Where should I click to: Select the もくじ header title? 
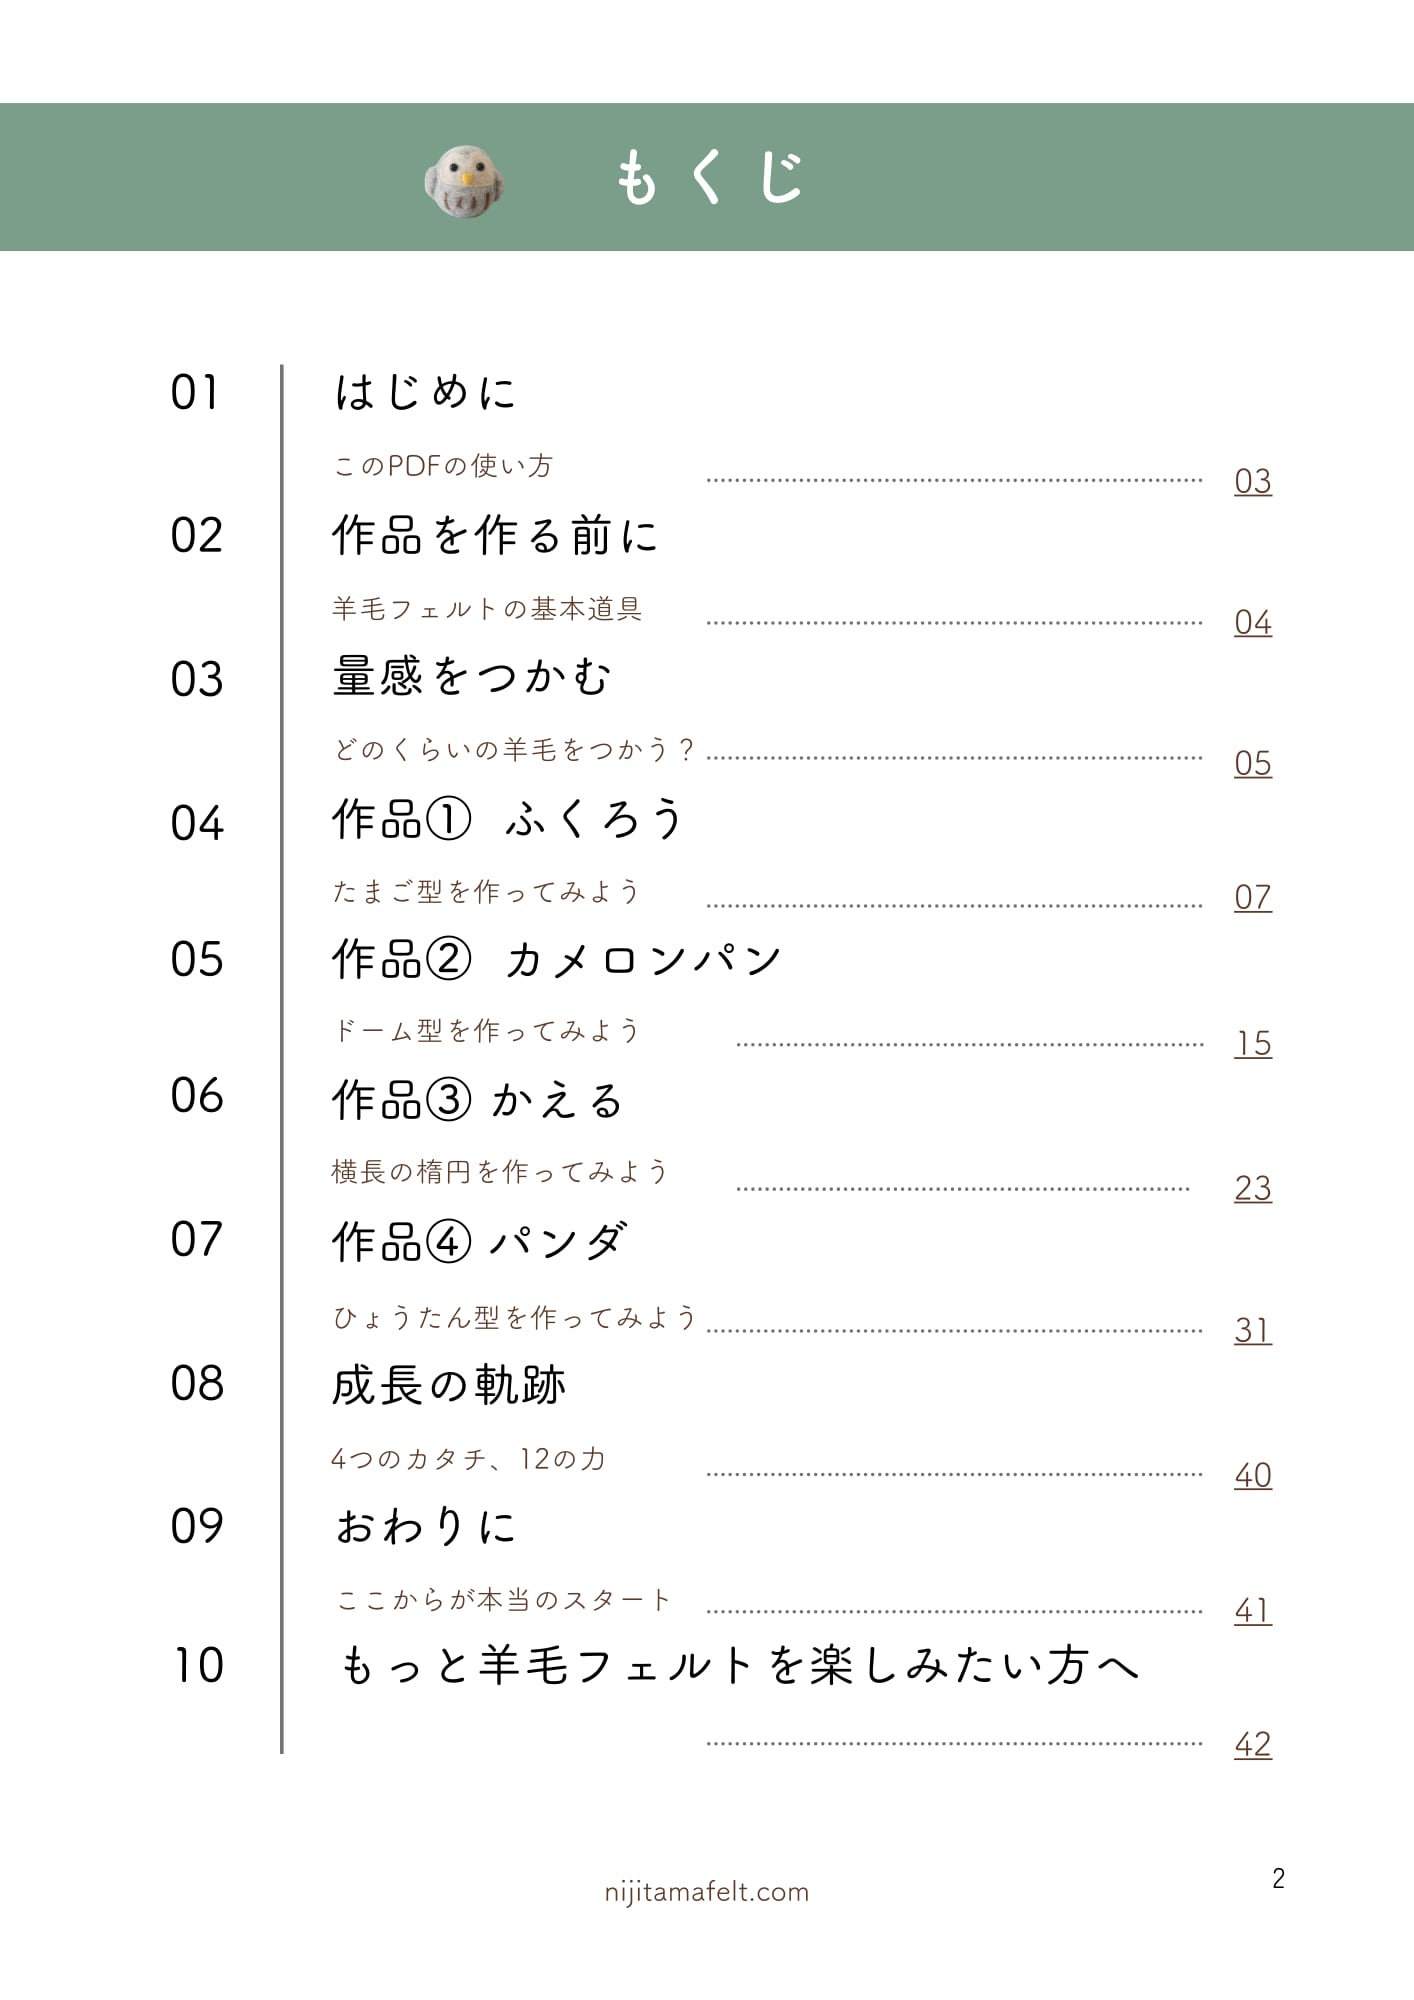tap(709, 178)
